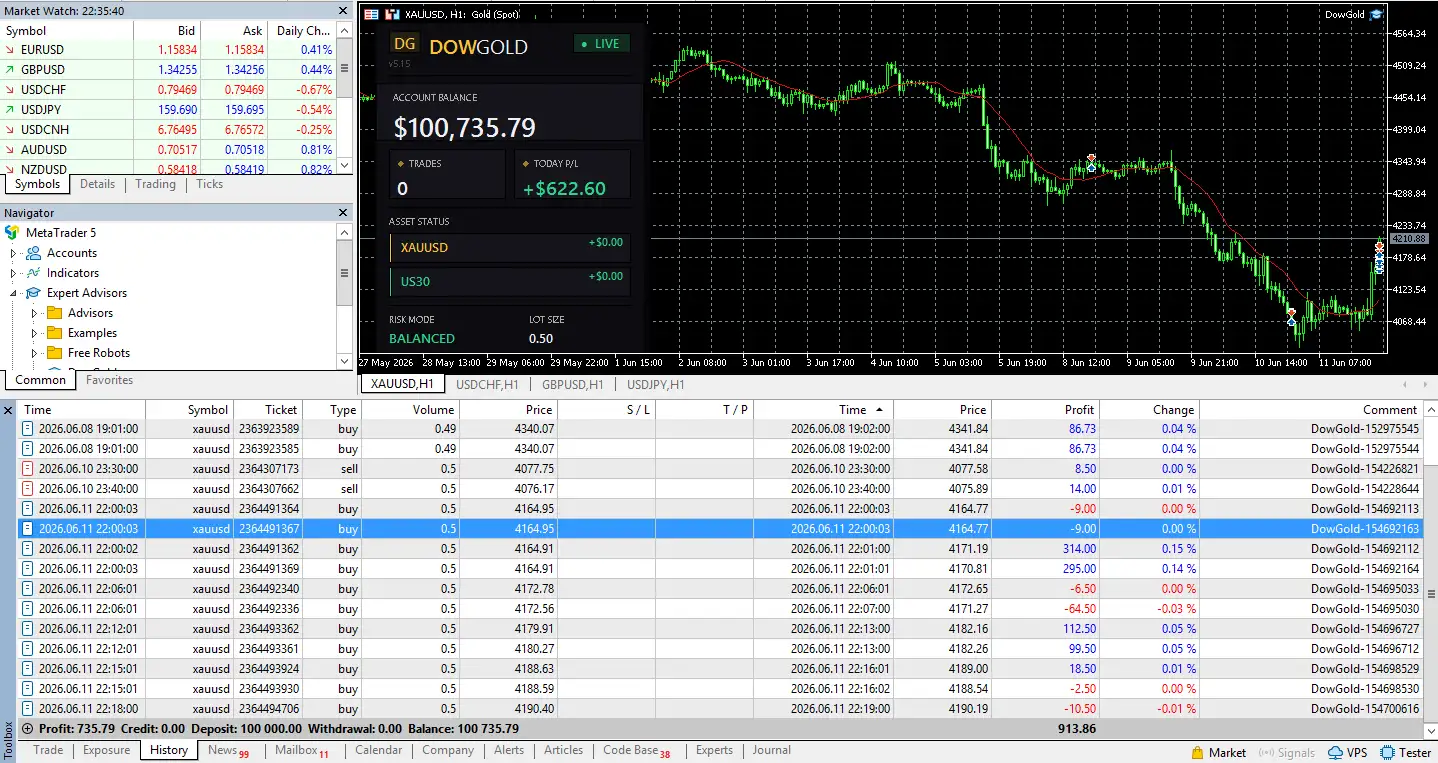
Task: Expand the Free Robots folder arrow
Action: click(x=34, y=353)
